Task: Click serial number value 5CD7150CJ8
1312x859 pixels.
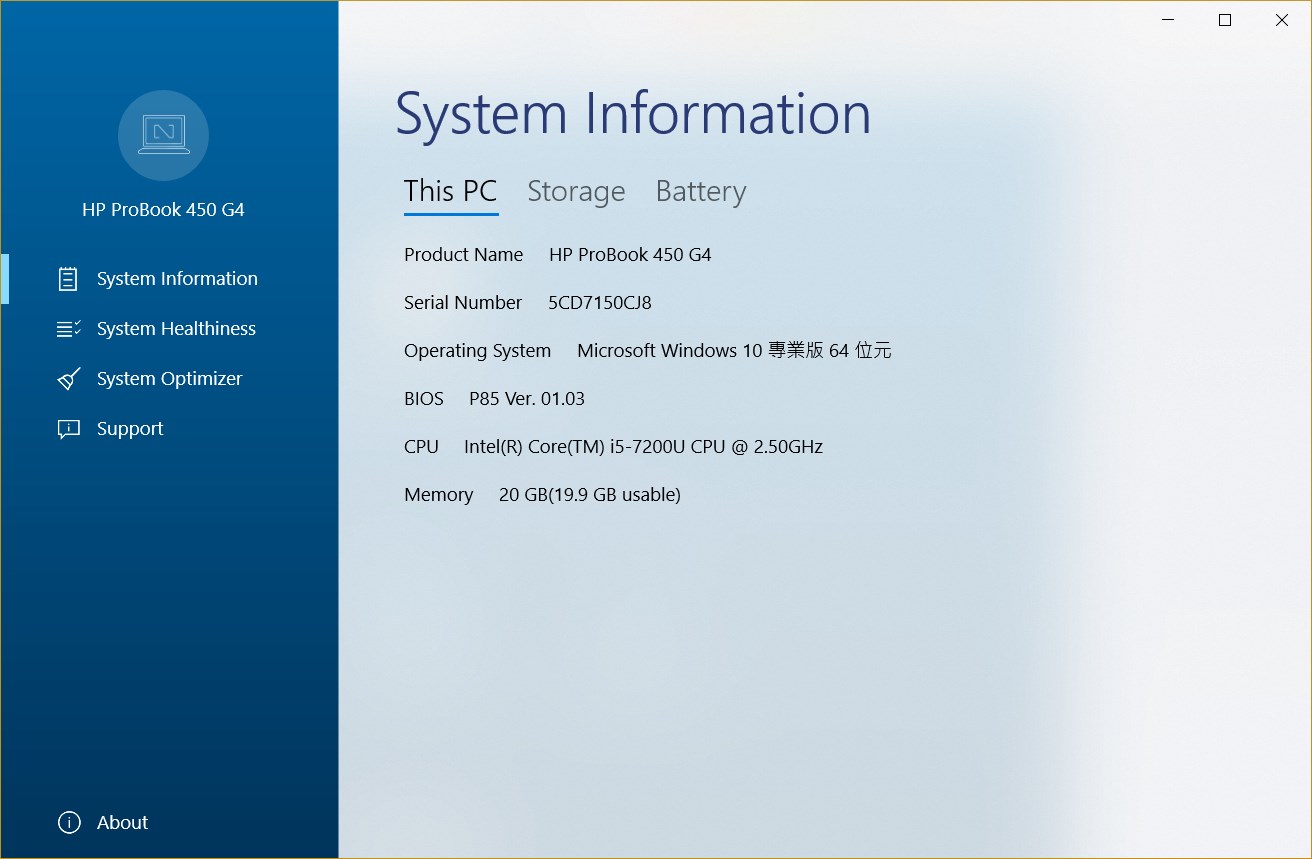Action: (600, 303)
